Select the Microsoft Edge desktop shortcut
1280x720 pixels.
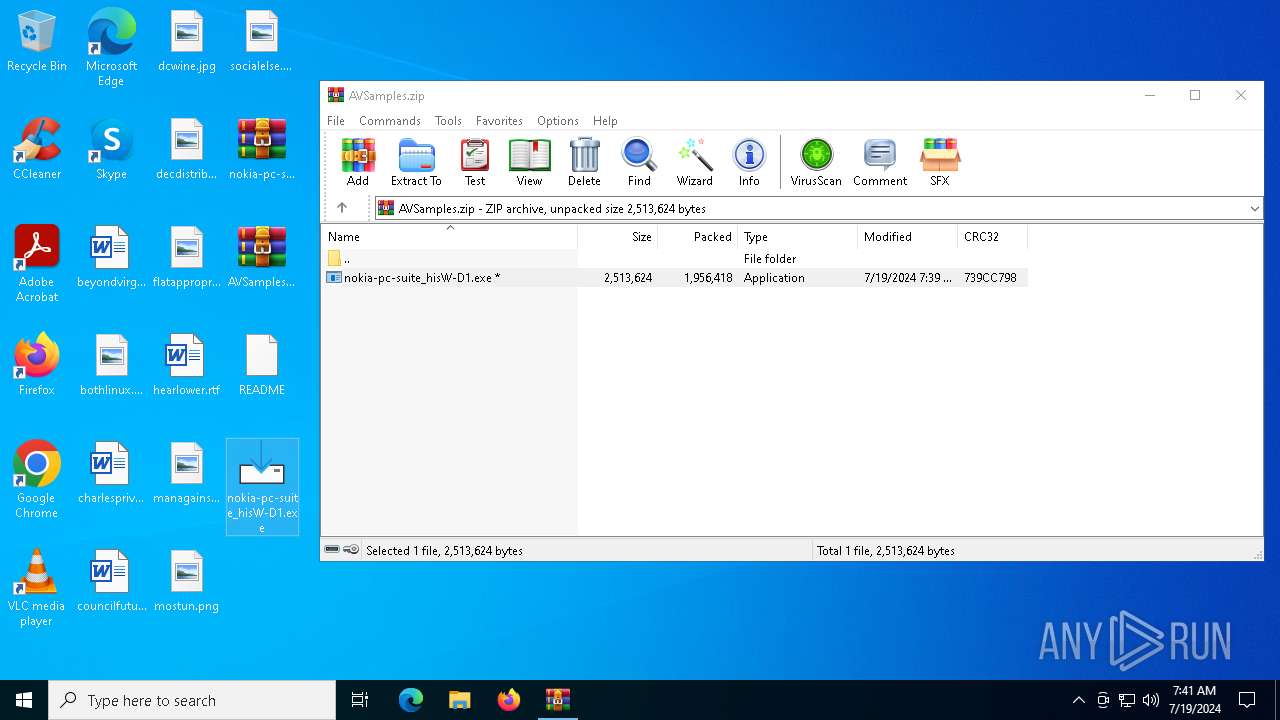111,48
